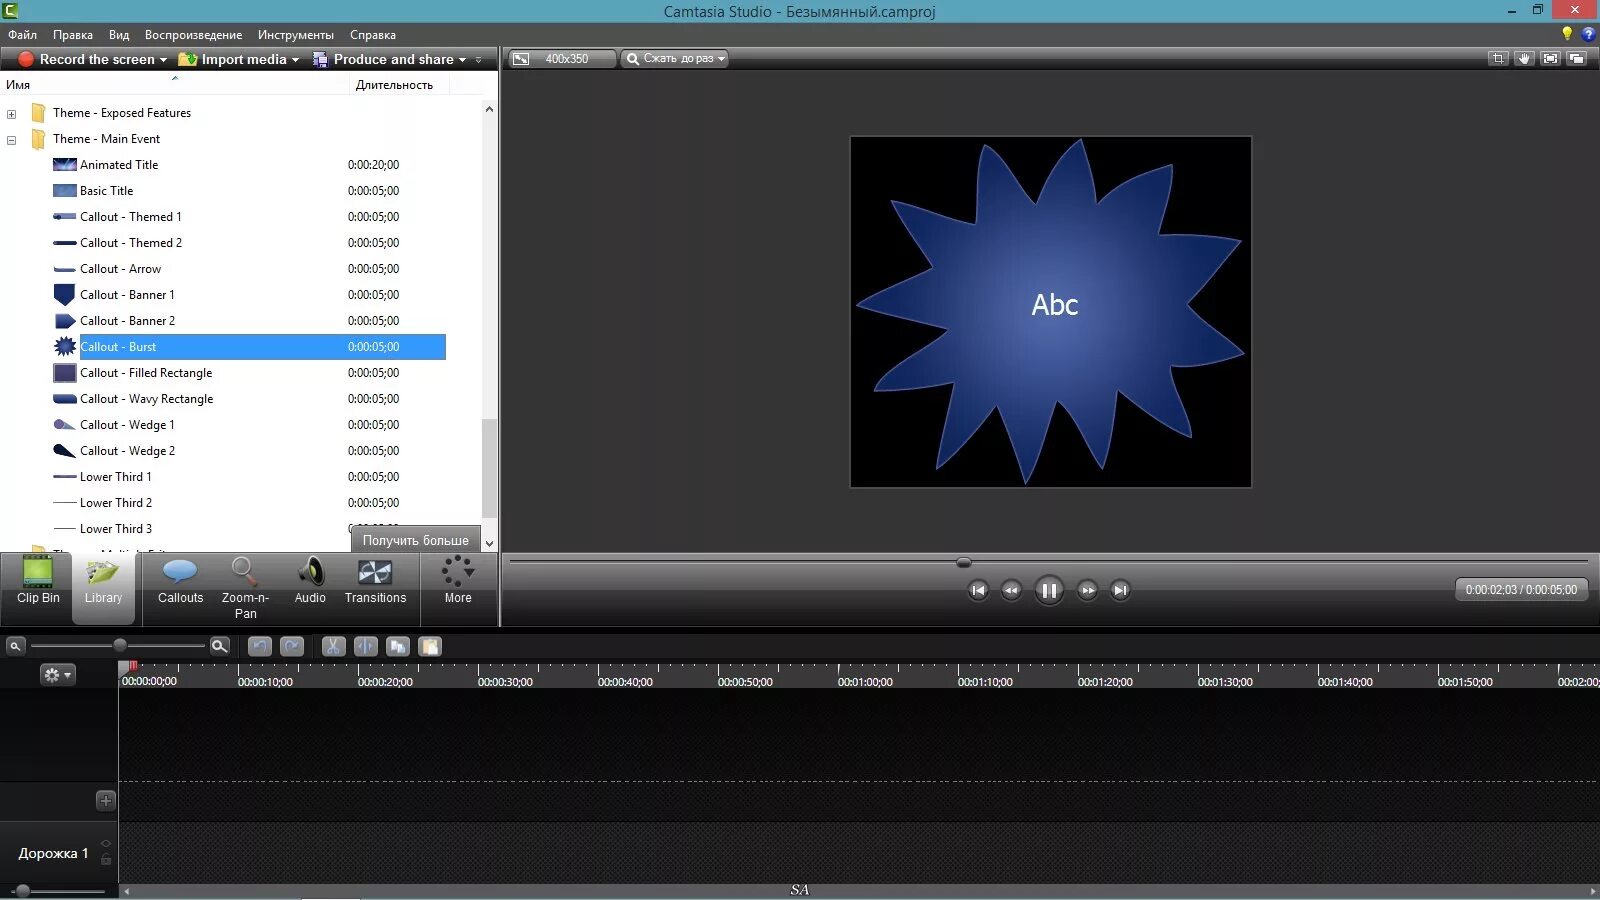This screenshot has width=1600, height=900.
Task: Click the timeline zoom out magnifier
Action: [x=15, y=646]
